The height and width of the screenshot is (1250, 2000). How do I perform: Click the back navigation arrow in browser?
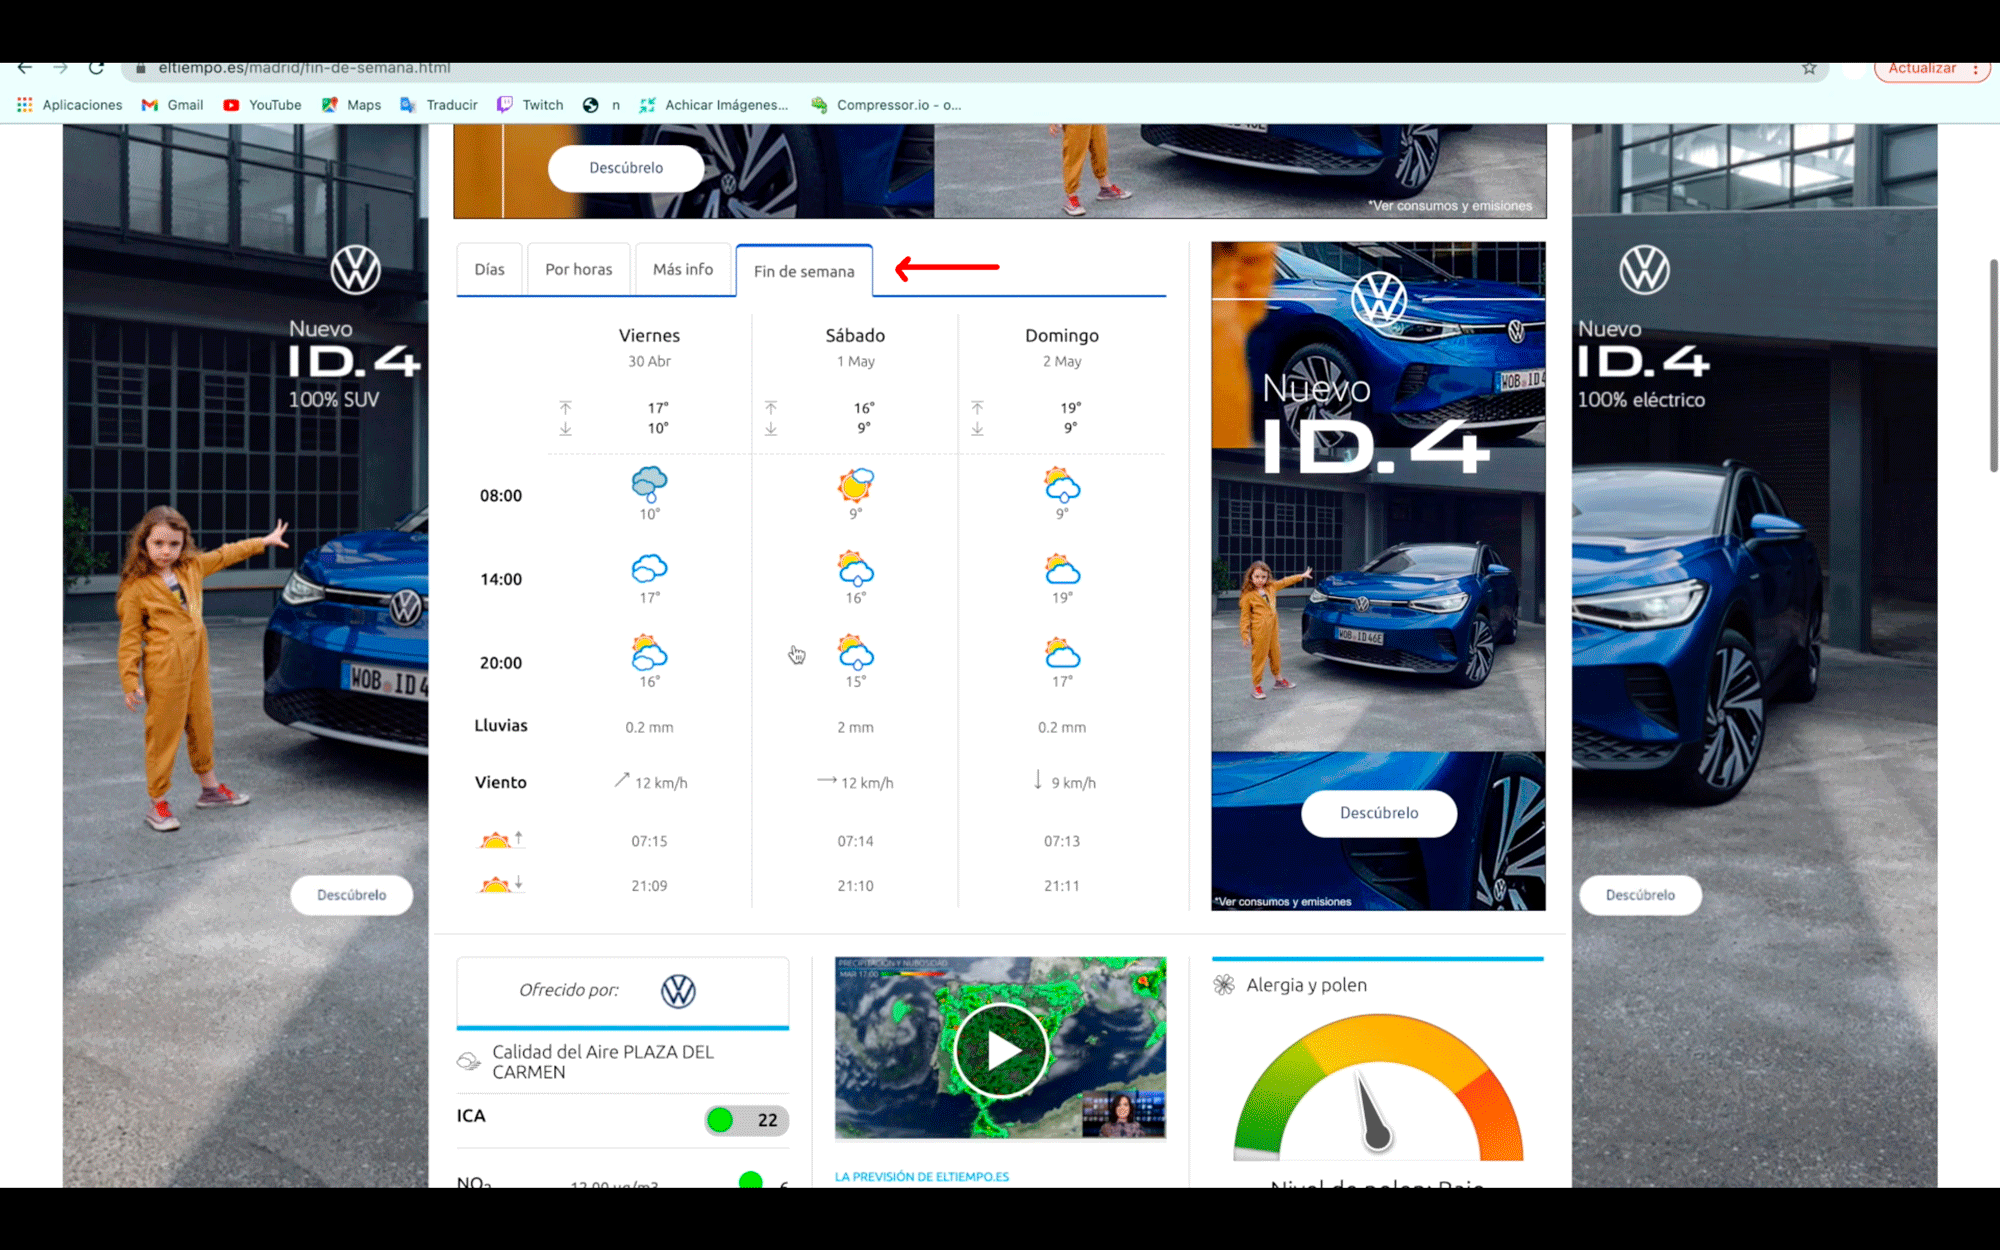(x=24, y=68)
